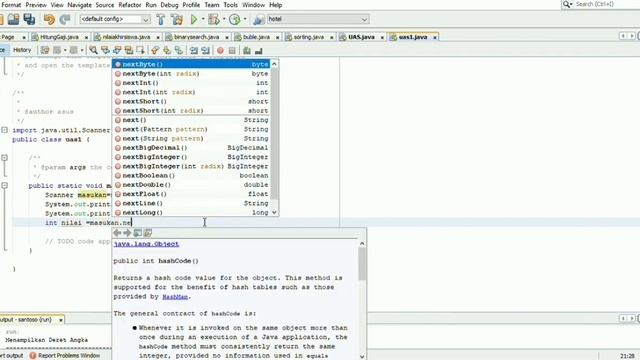The image size is (640, 360).
Task: Open Profile Project dropdown arrow
Action: tap(245, 19)
